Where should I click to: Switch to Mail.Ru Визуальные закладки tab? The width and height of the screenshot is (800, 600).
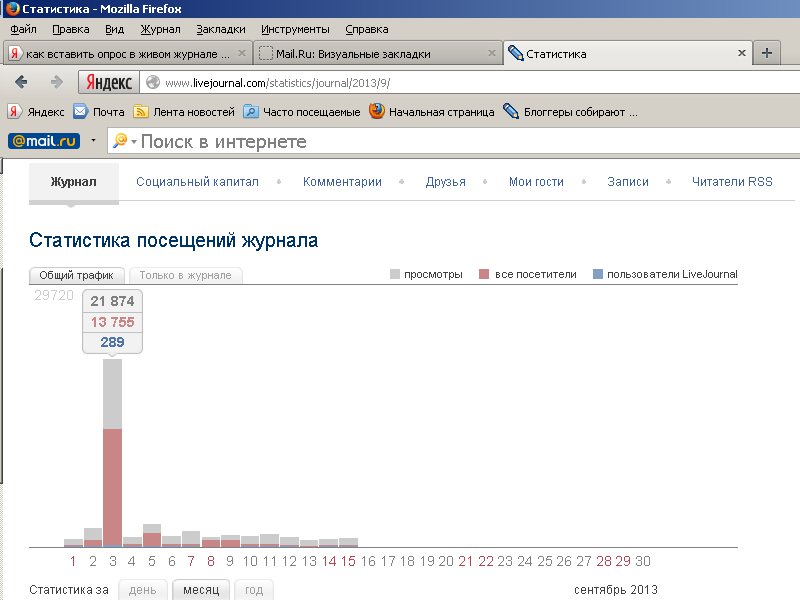click(x=376, y=53)
